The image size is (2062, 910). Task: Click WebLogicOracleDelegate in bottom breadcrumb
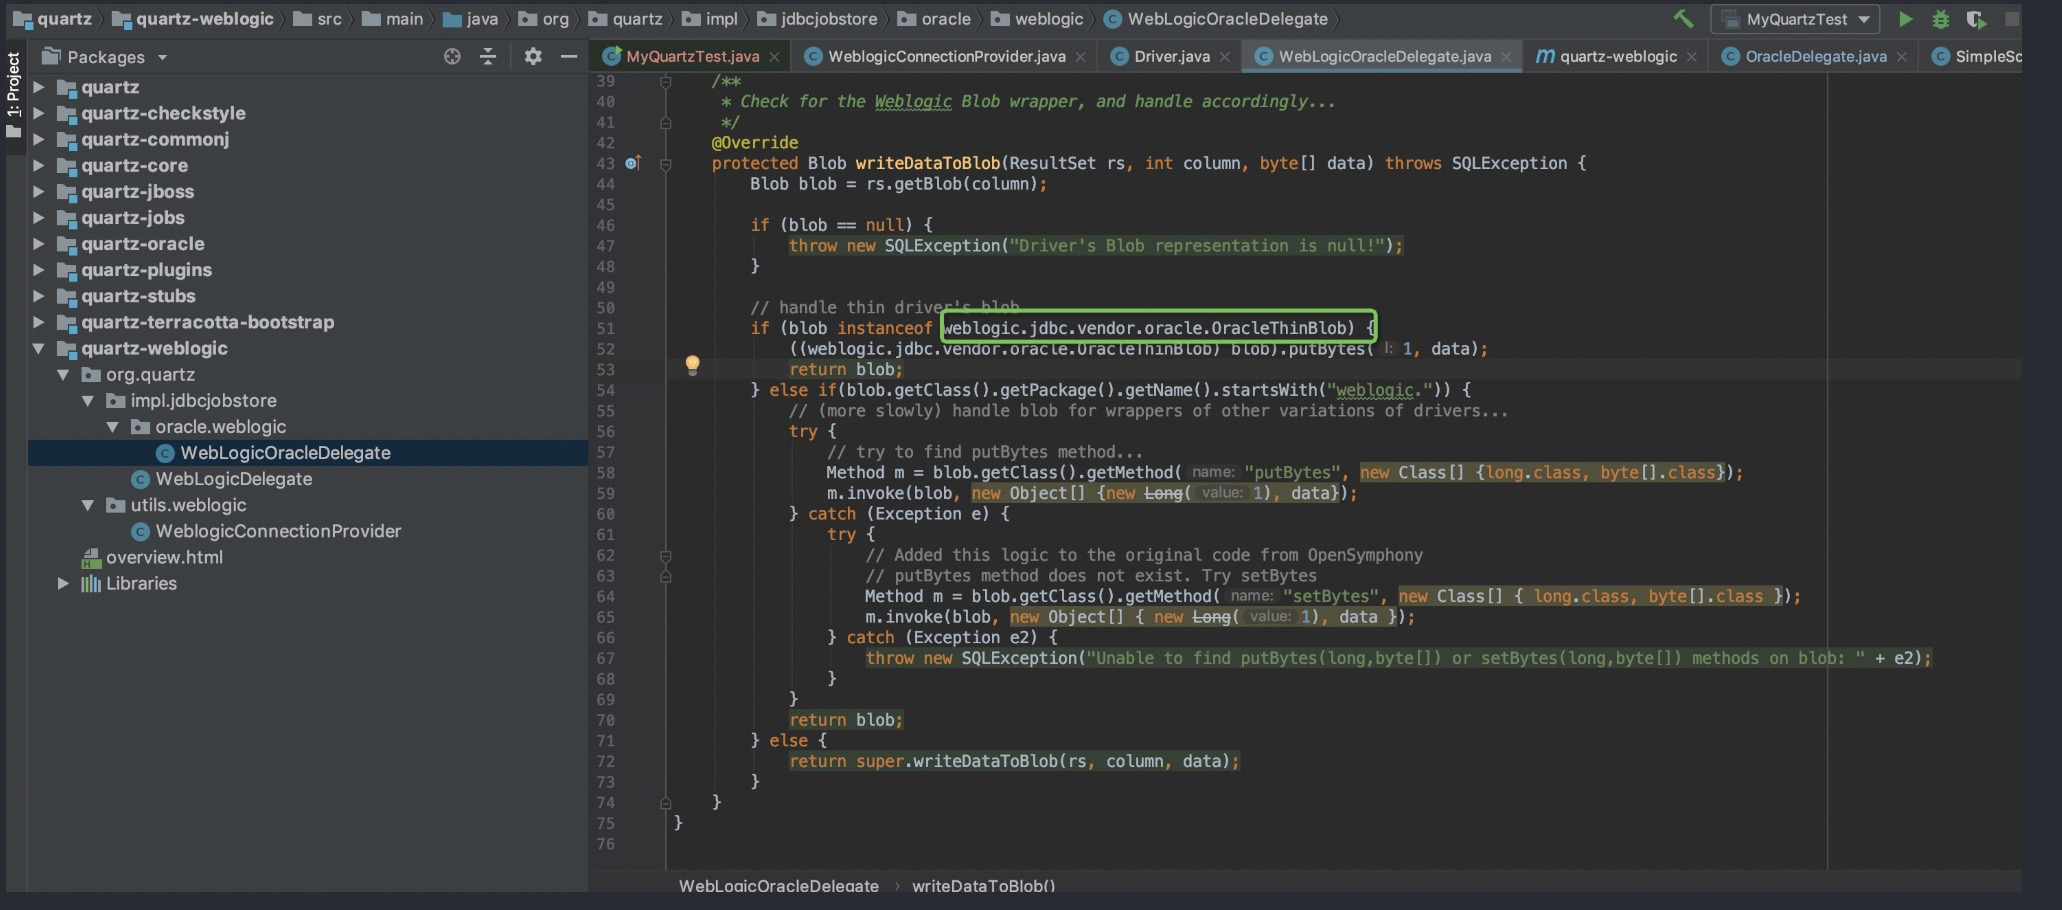click(779, 886)
